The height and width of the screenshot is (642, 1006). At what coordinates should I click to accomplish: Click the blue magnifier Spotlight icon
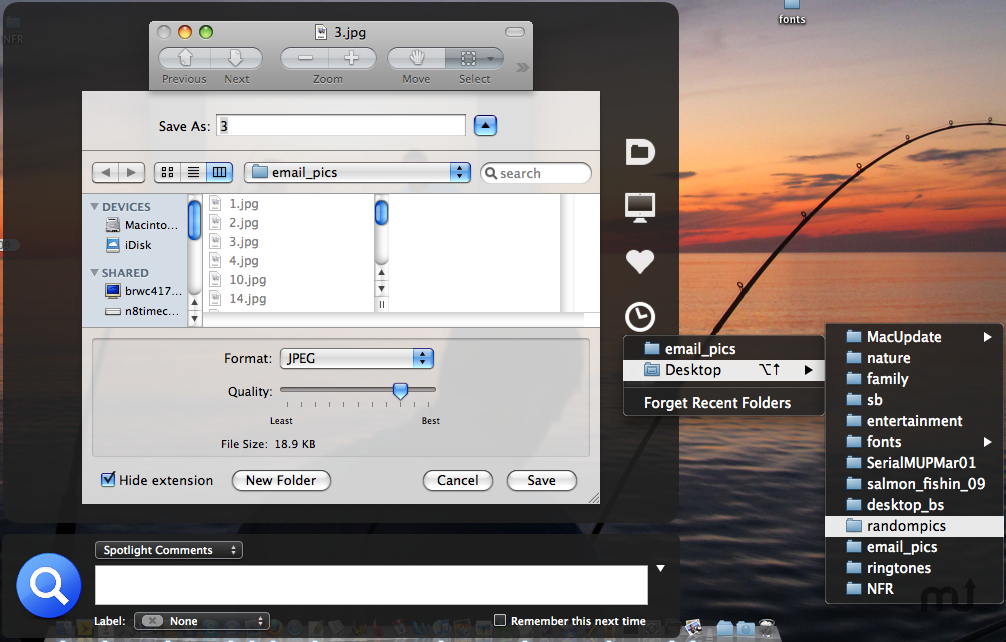[49, 585]
